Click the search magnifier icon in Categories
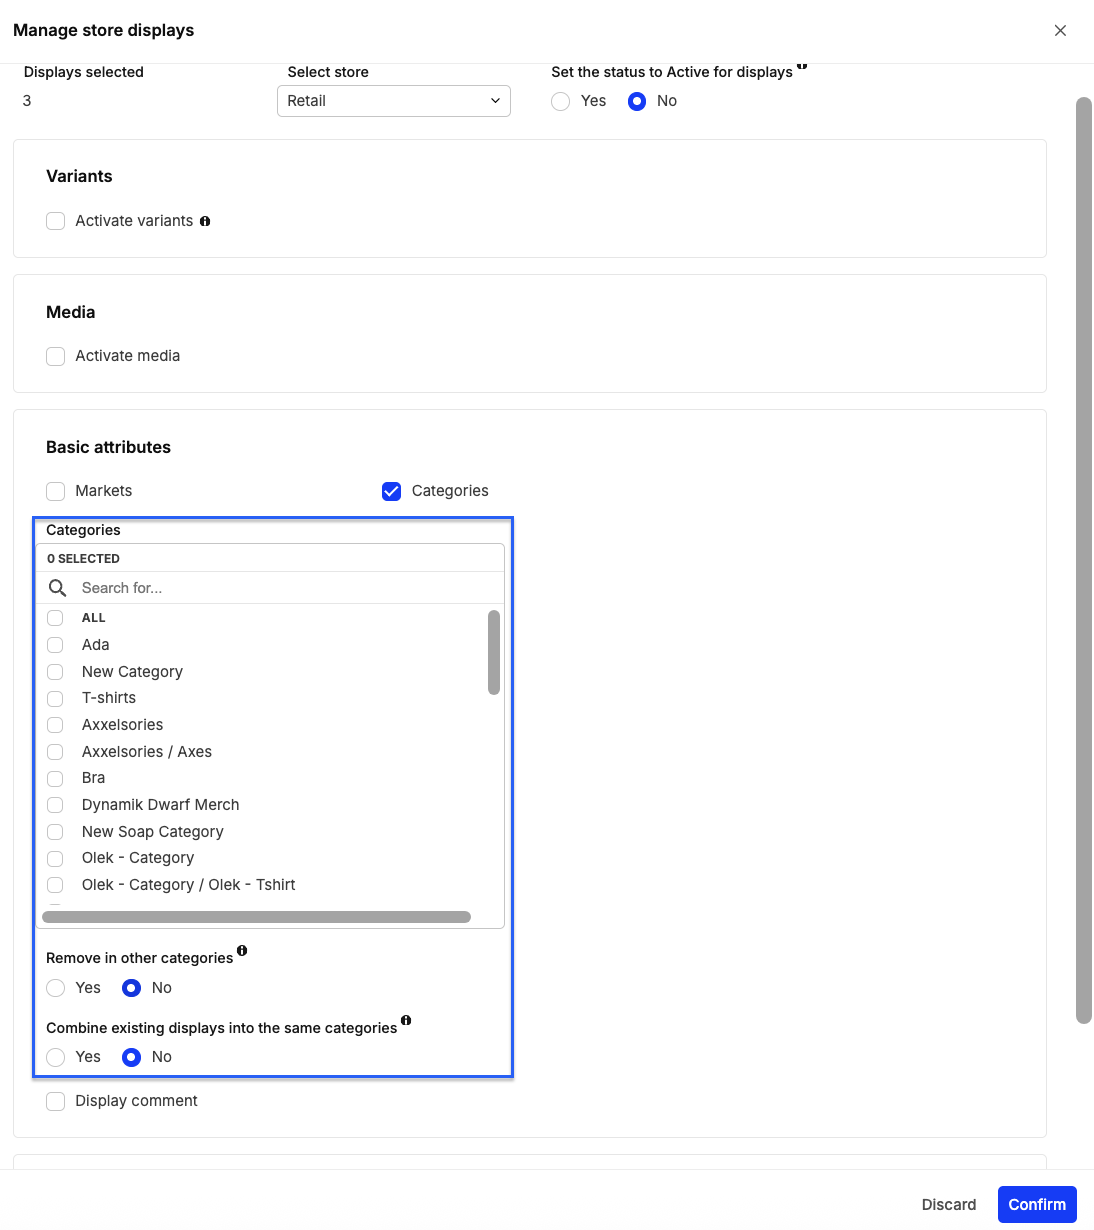The height and width of the screenshot is (1230, 1094). 58,588
